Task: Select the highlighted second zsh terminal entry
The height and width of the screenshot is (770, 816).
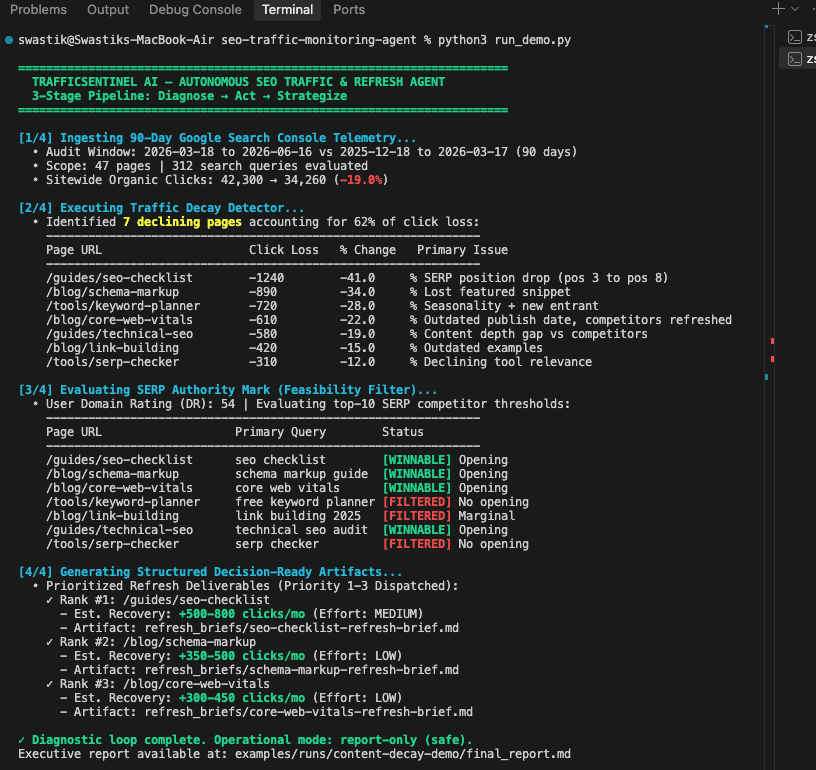Action: [x=798, y=58]
